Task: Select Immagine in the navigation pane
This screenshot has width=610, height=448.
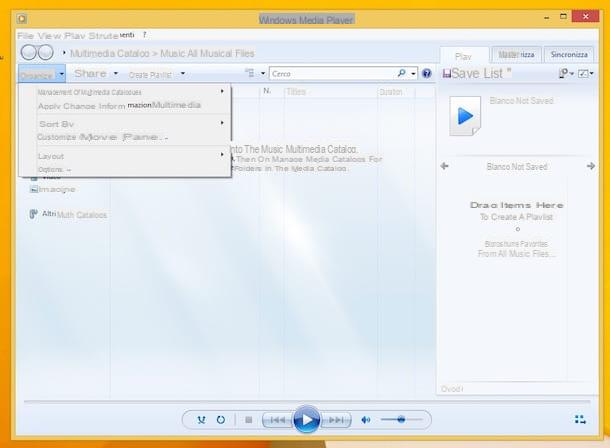Action: click(53, 189)
